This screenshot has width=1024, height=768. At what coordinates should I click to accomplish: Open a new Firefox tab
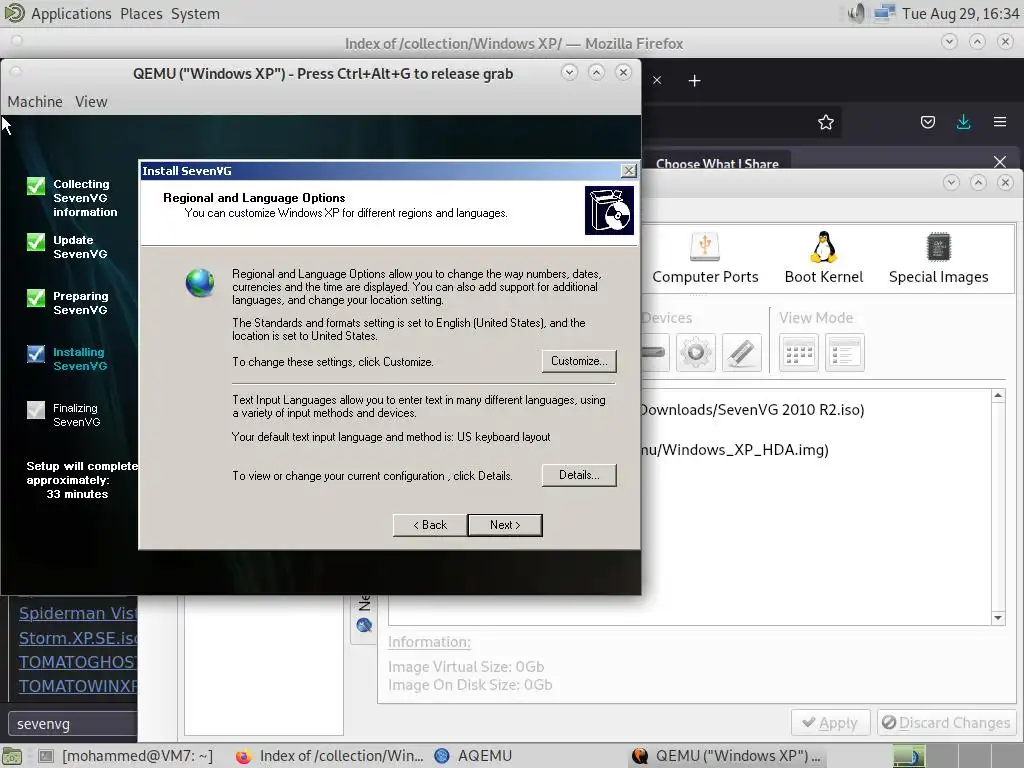pyautogui.click(x=694, y=80)
